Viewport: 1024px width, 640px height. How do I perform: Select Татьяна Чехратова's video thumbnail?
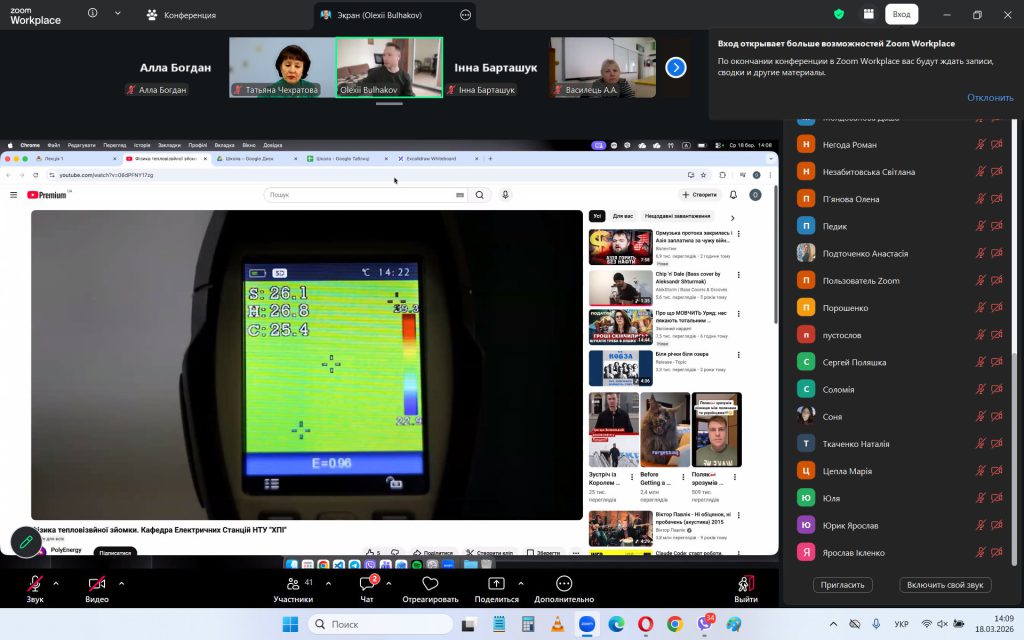pos(282,67)
